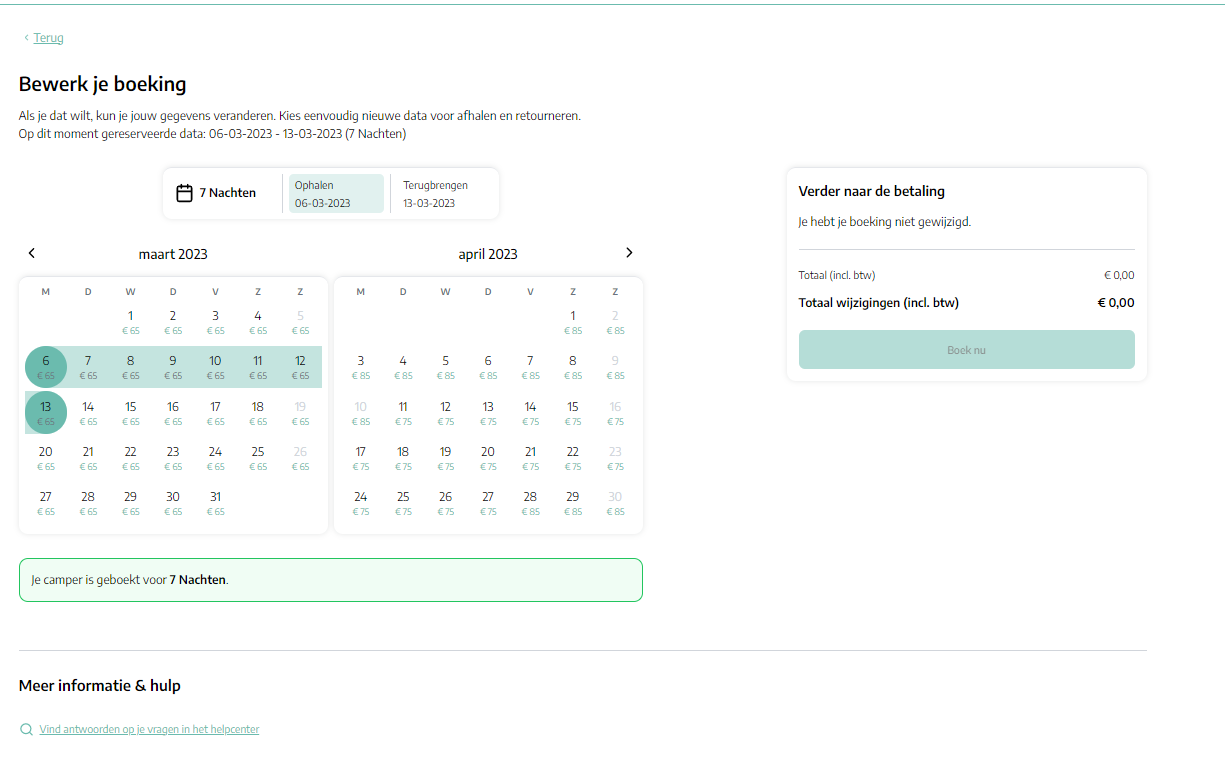The width and height of the screenshot is (1225, 777).
Task: Pick March 1 in the calendar
Action: pyautogui.click(x=131, y=322)
